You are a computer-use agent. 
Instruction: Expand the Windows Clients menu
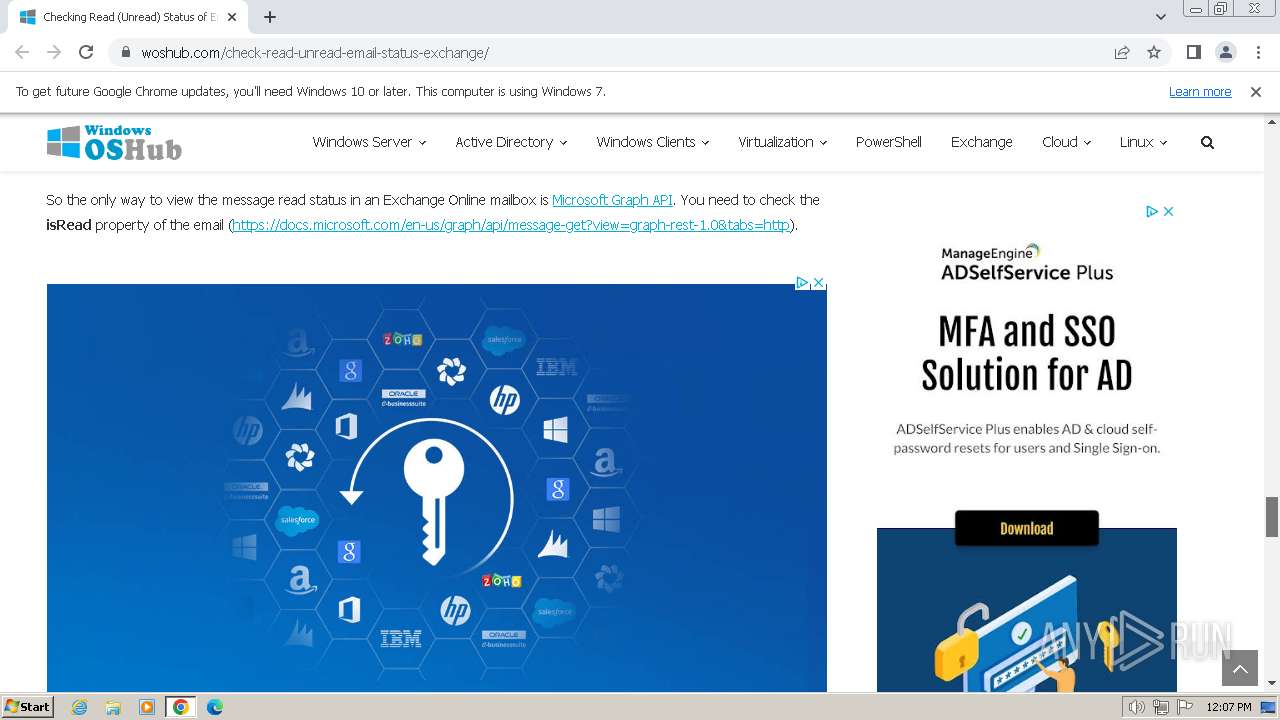[x=652, y=142]
